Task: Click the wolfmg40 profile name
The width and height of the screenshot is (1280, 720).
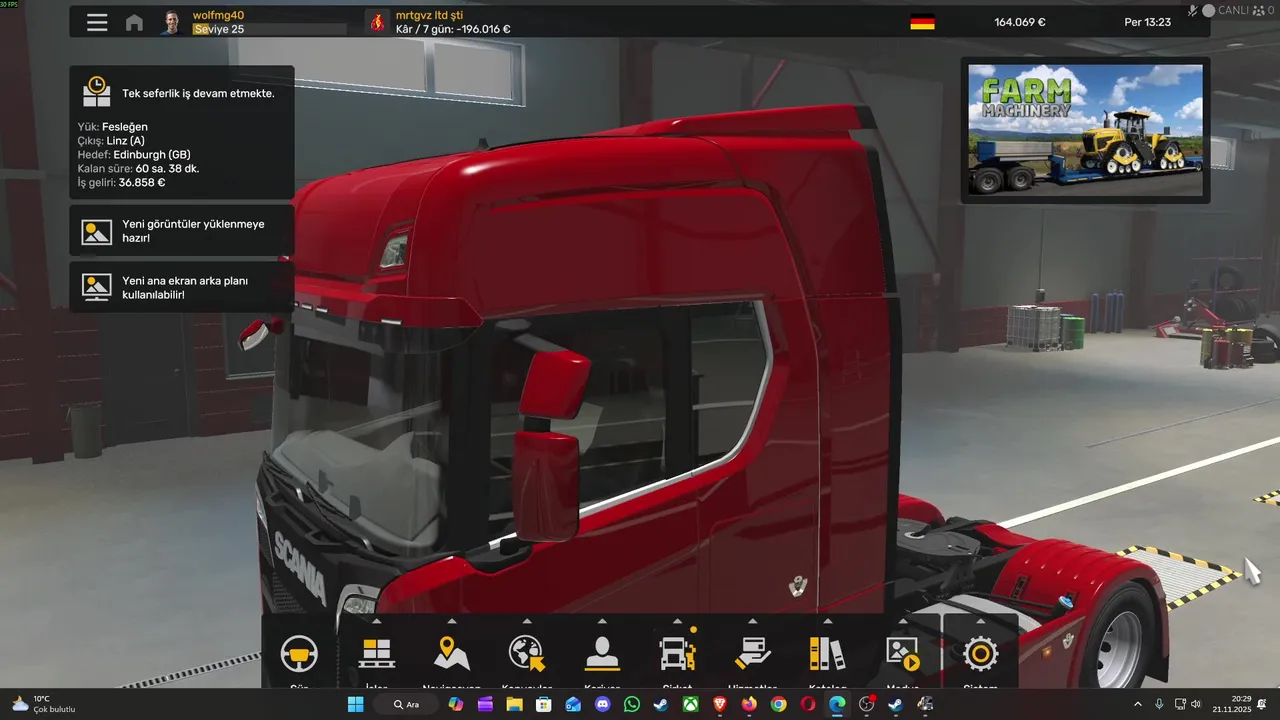Action: [218, 15]
